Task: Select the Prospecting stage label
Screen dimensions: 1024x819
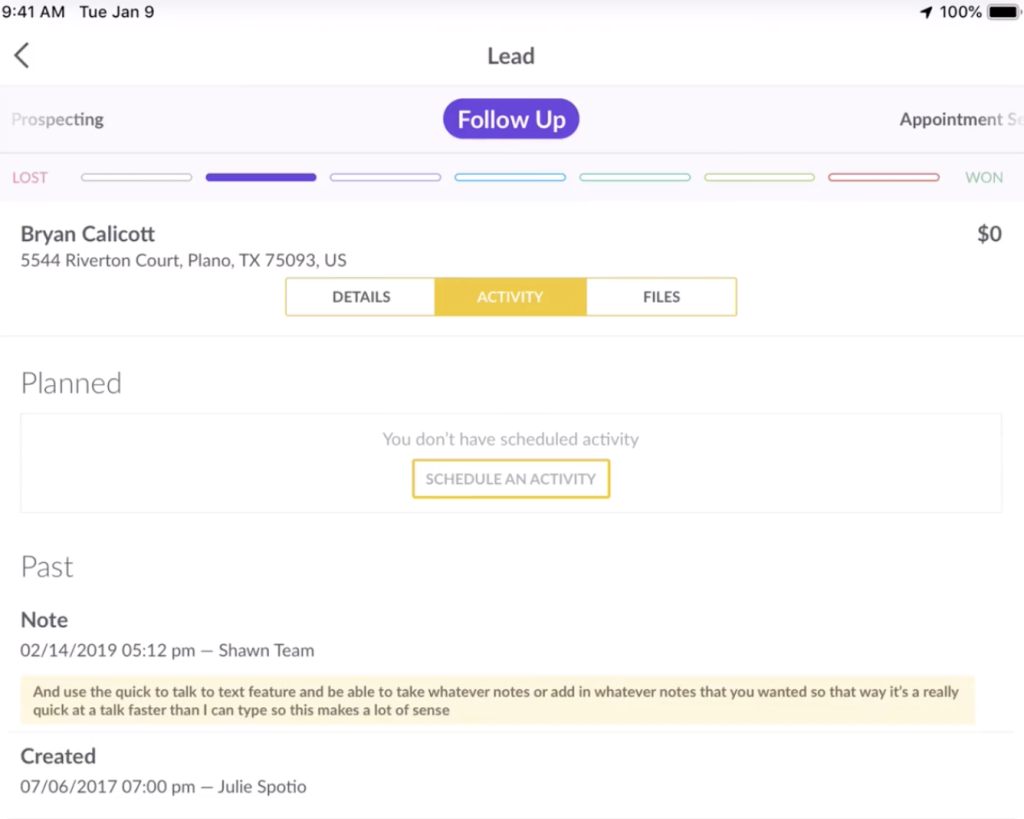Action: pos(58,120)
